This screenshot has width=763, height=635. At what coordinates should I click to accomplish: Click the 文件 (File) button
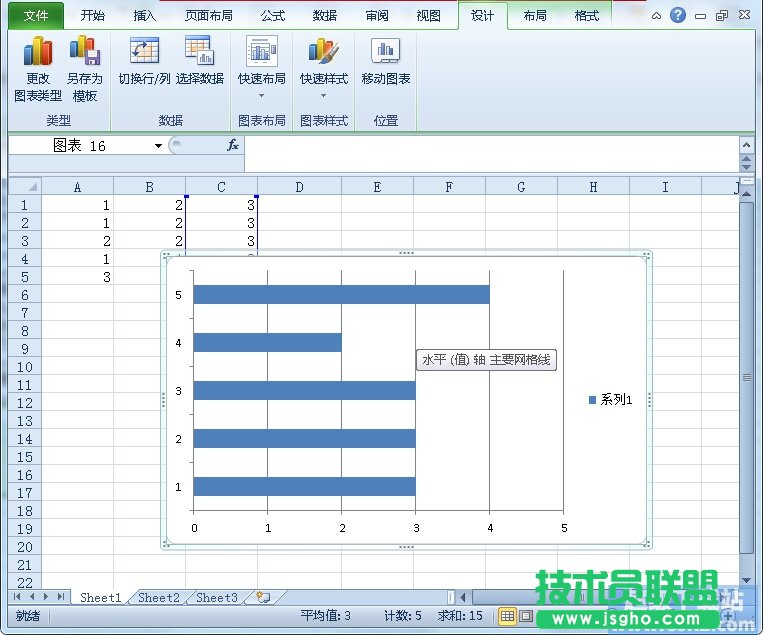pyautogui.click(x=36, y=16)
